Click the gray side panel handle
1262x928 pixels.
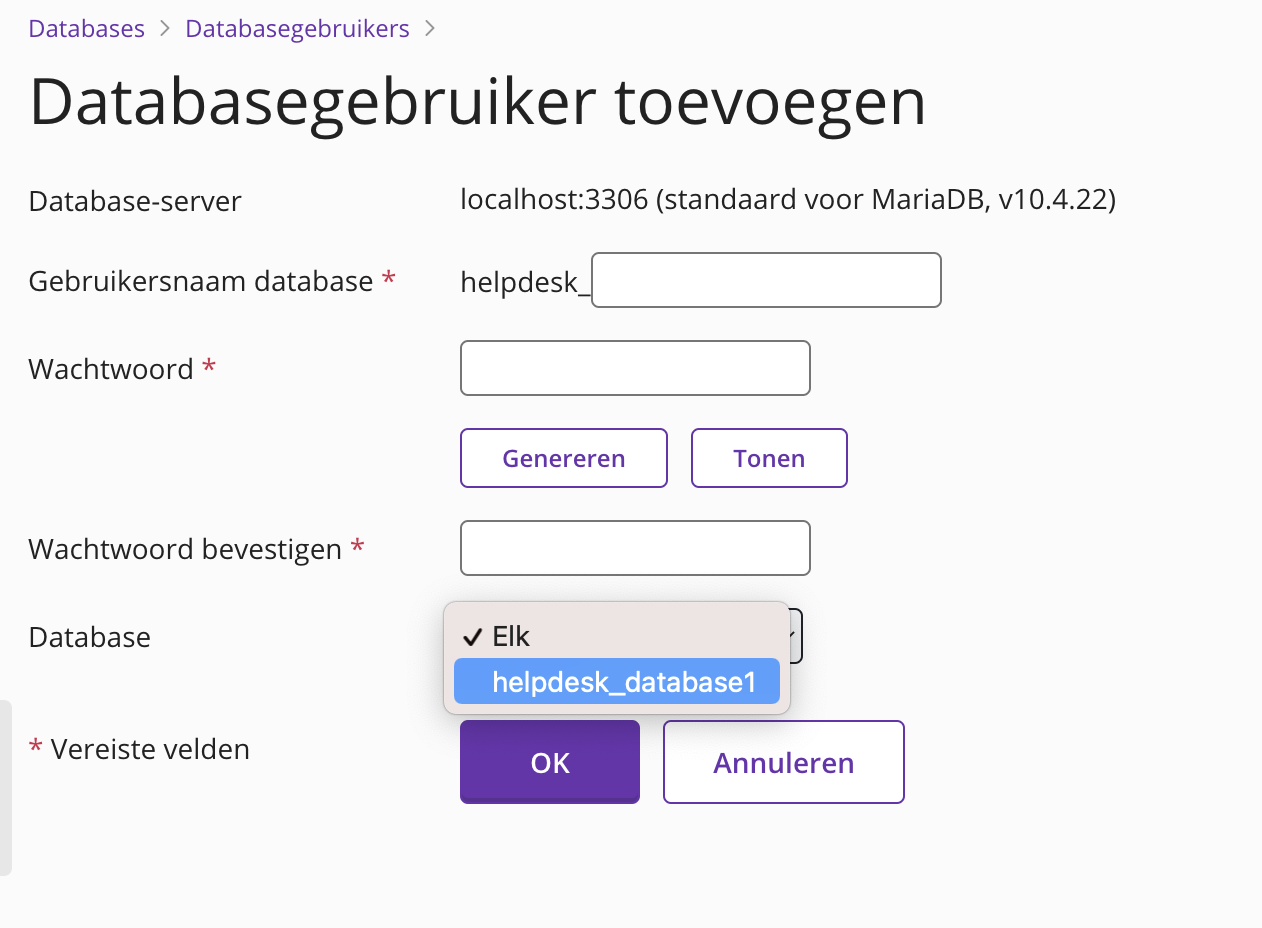click(x=5, y=788)
